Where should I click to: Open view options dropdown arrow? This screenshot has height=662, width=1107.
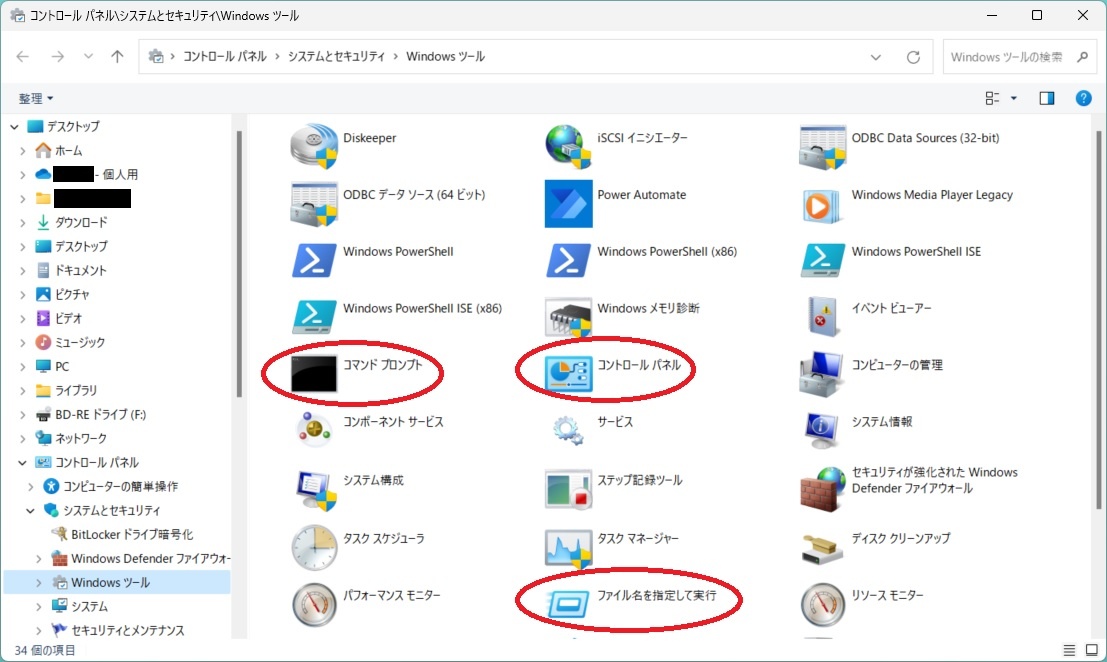(1014, 98)
